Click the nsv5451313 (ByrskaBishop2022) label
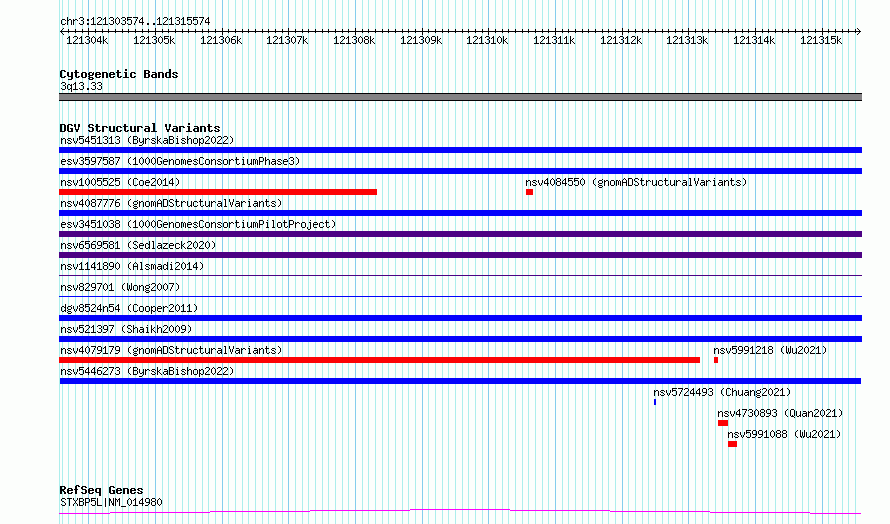The height and width of the screenshot is (524, 890). click(147, 140)
